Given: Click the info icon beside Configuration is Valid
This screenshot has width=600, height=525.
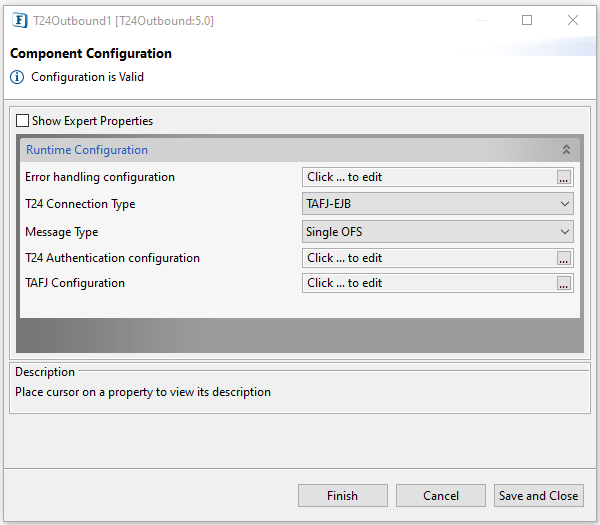Looking at the screenshot, I should (x=17, y=77).
